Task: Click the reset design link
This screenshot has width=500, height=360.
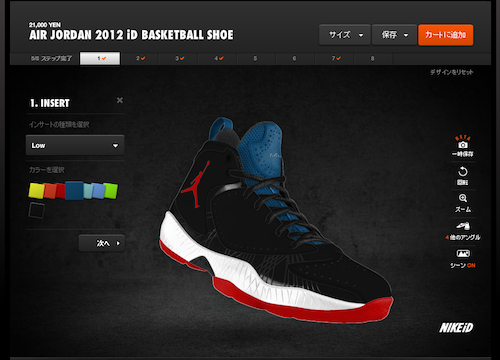Action: click(x=451, y=72)
